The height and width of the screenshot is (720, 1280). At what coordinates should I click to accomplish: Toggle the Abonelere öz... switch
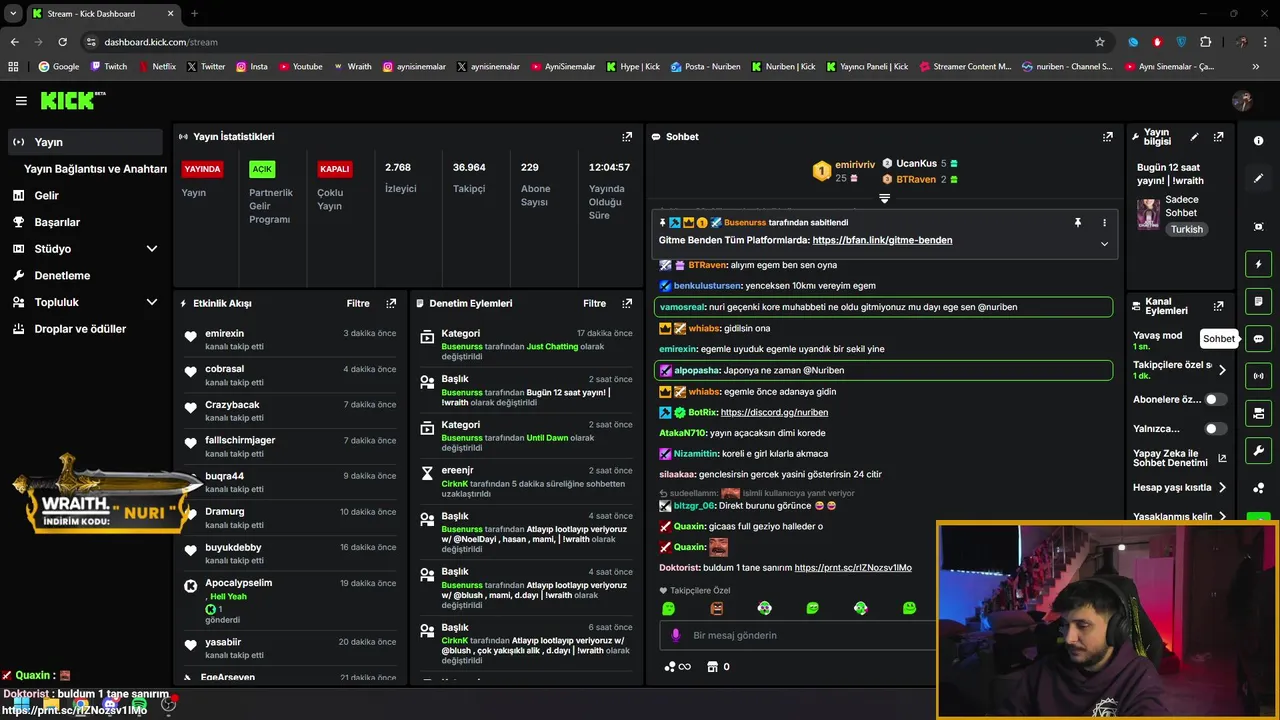[x=1215, y=399]
